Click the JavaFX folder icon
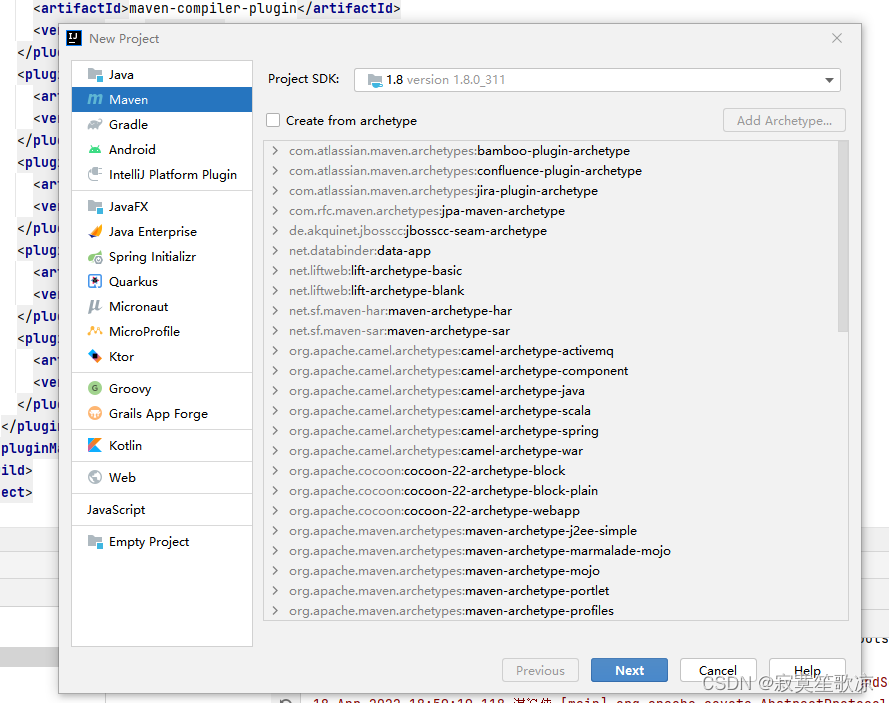Image resolution: width=889 pixels, height=703 pixels. pos(95,206)
